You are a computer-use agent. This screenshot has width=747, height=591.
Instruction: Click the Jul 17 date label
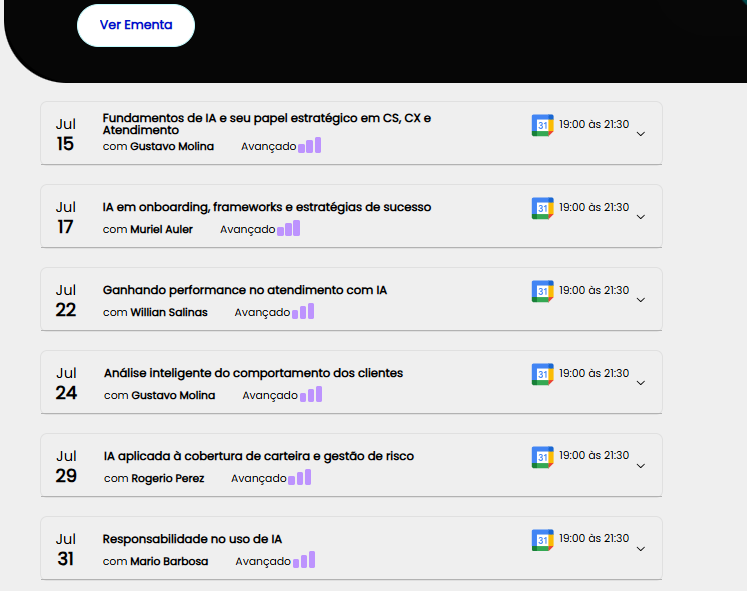pos(65,218)
